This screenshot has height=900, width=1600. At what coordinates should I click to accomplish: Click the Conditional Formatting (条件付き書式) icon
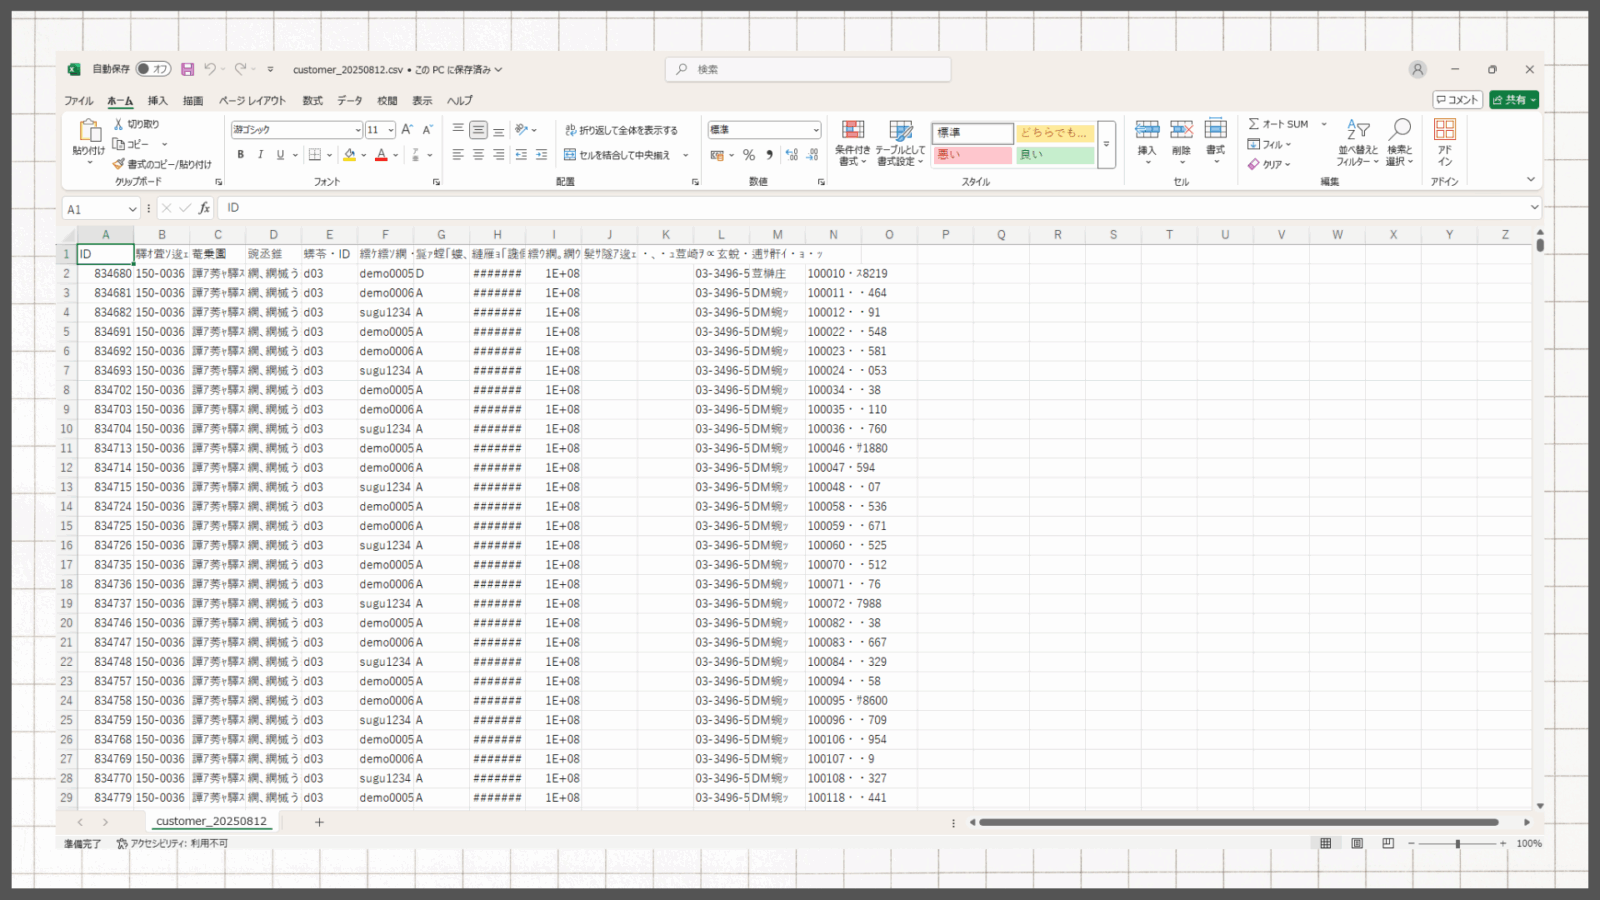tap(853, 131)
